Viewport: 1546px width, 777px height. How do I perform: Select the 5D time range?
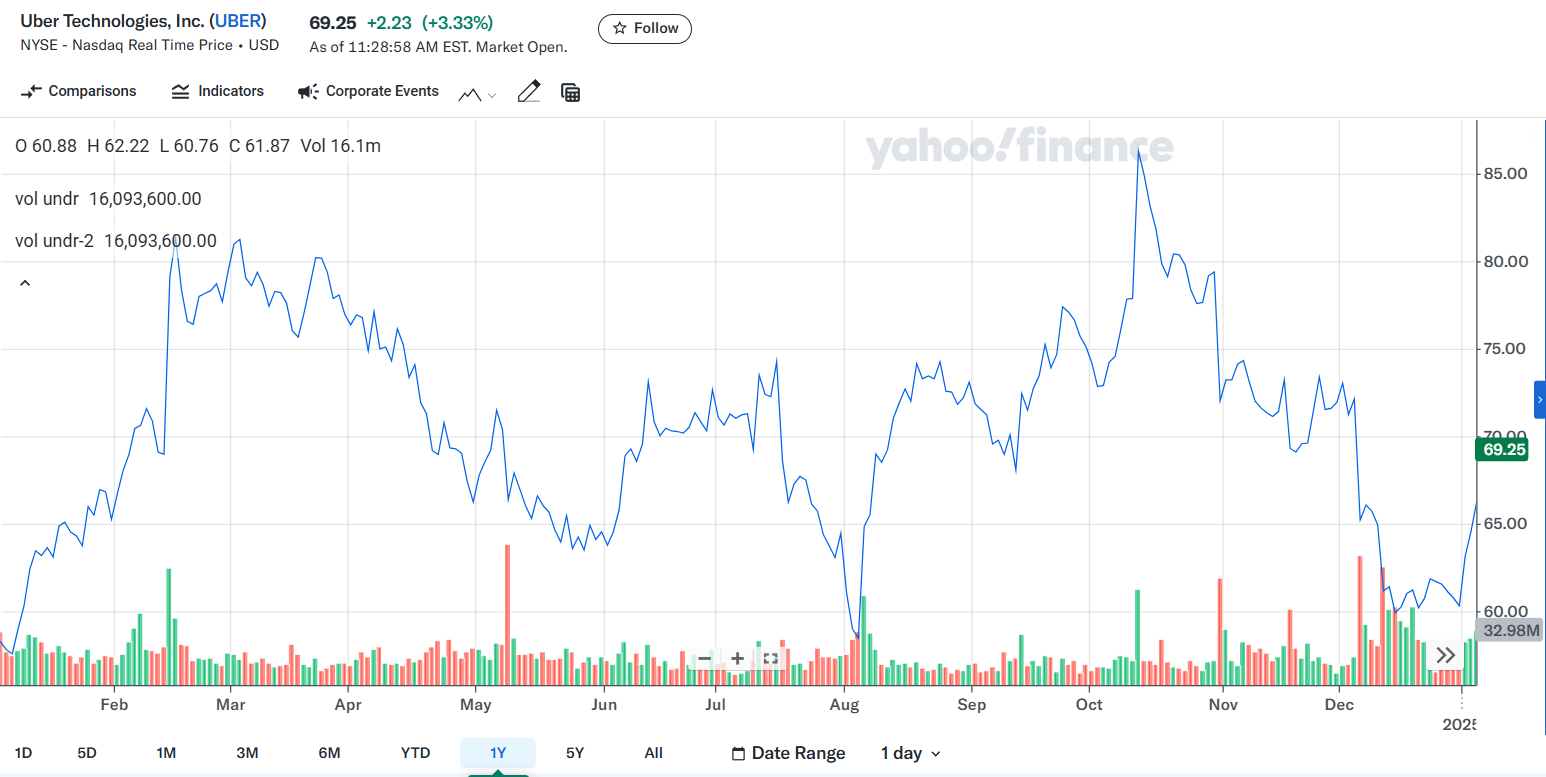(87, 753)
